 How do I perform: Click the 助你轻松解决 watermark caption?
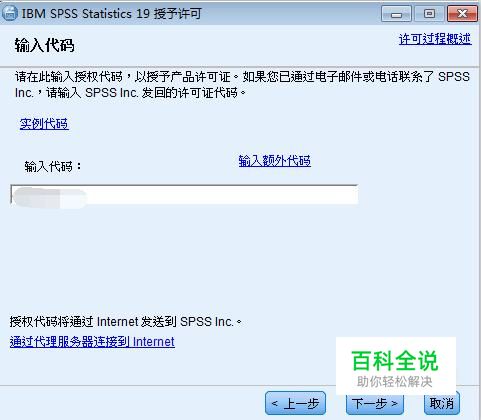tap(395, 382)
